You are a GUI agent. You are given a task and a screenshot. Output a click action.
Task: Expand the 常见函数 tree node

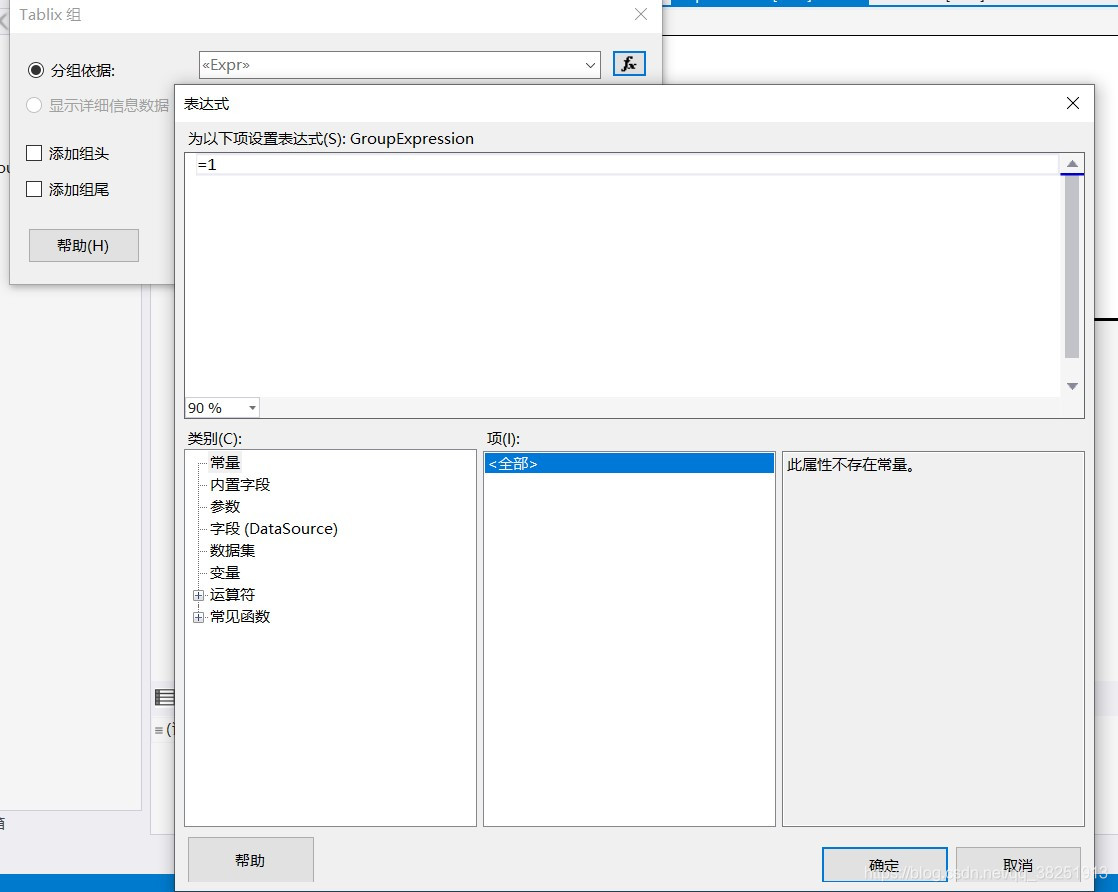[198, 616]
